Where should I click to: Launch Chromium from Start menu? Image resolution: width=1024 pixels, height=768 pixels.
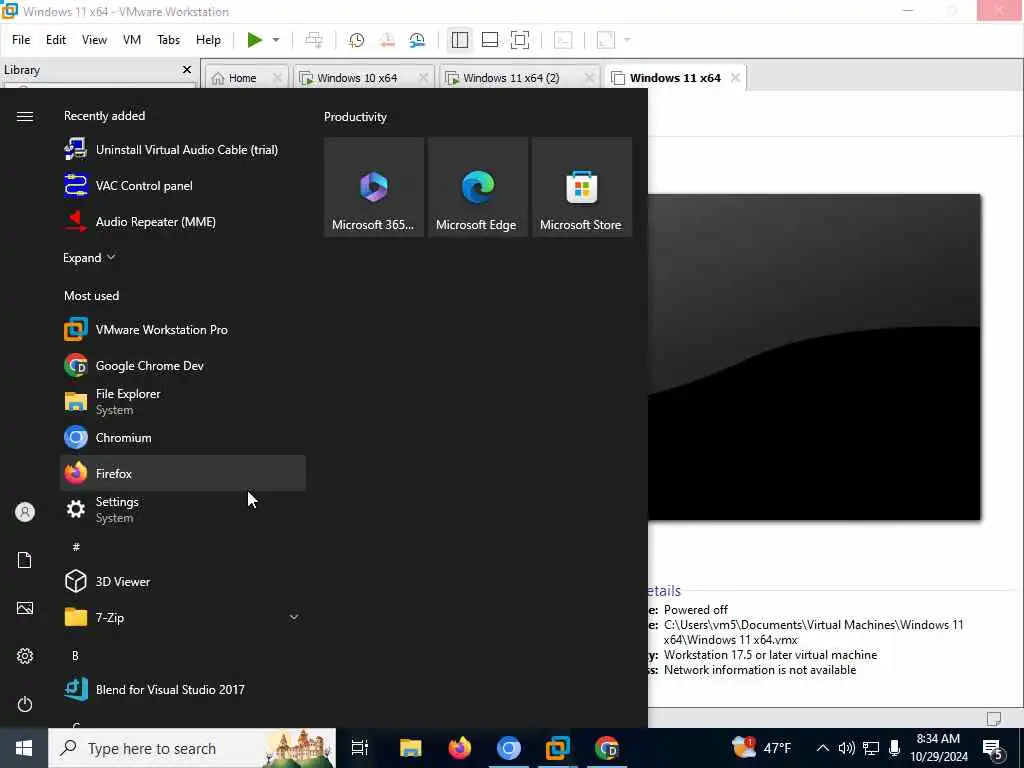click(183, 437)
